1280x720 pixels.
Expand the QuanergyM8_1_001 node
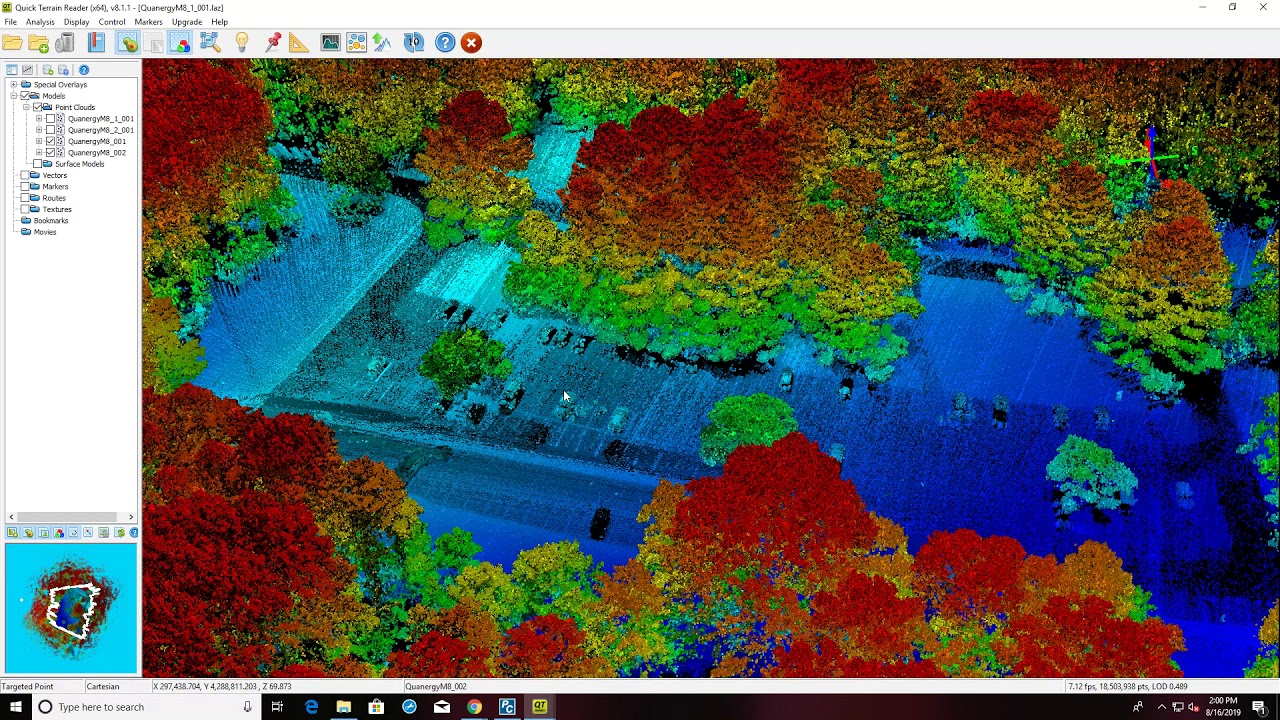(x=39, y=119)
